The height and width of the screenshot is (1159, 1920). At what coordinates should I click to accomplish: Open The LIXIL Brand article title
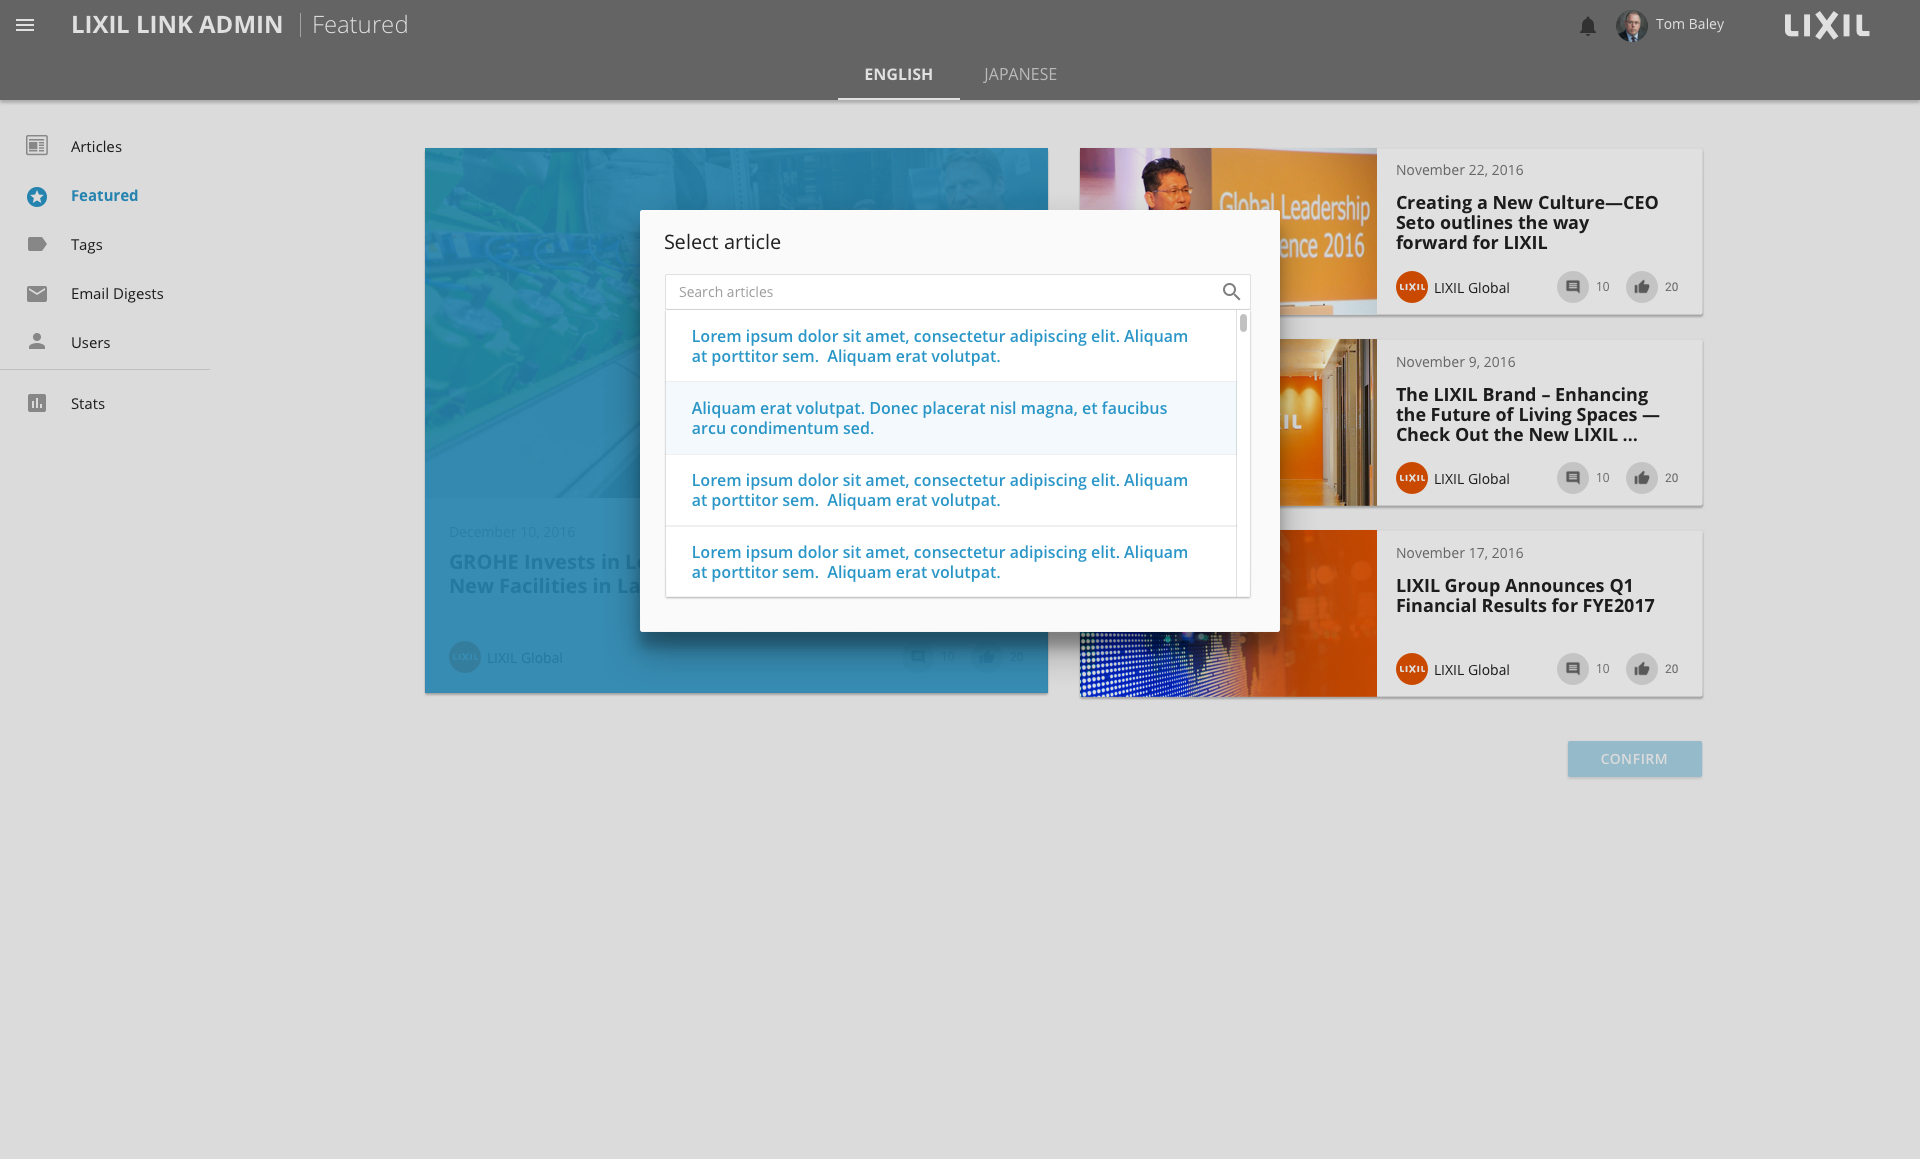point(1527,414)
